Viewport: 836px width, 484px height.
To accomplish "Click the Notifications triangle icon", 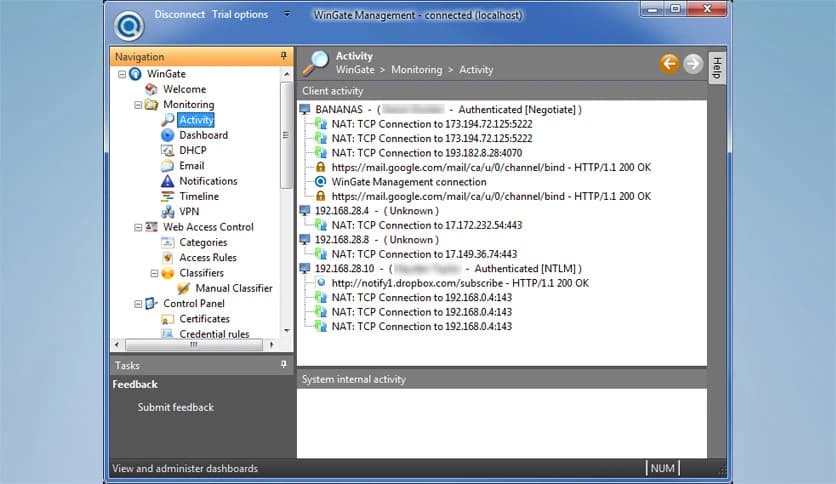I will point(167,181).
